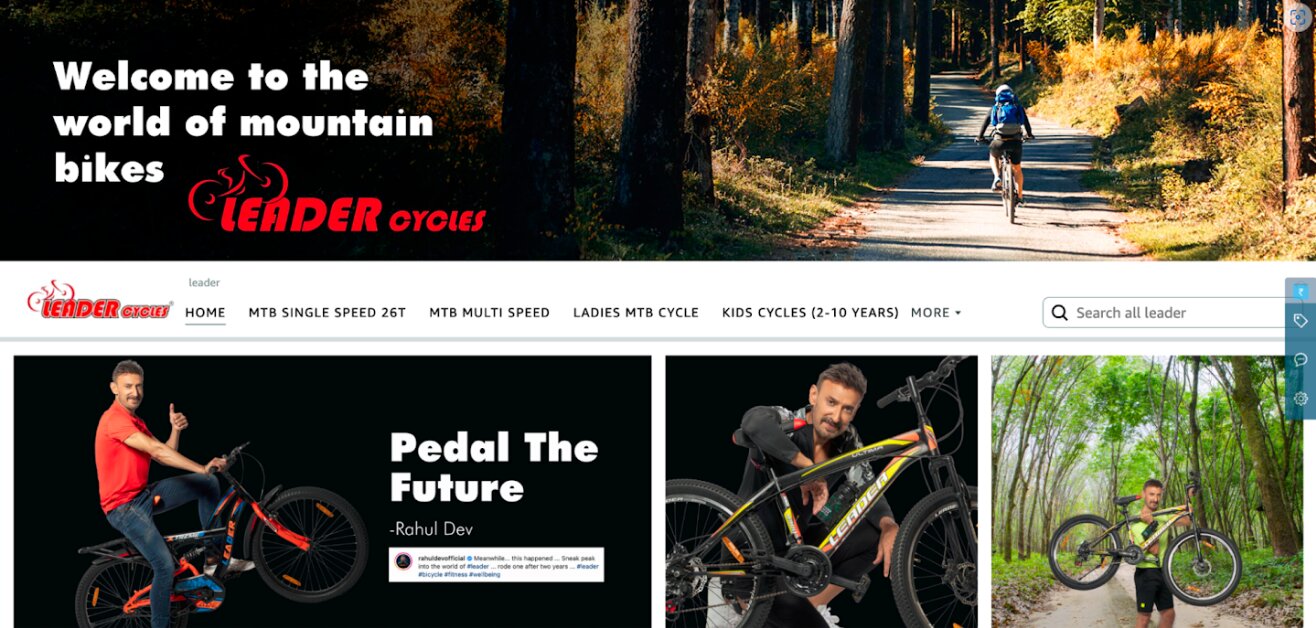Image resolution: width=1316 pixels, height=628 pixels.
Task: Click the rupee icon in side panel
Action: [1301, 291]
